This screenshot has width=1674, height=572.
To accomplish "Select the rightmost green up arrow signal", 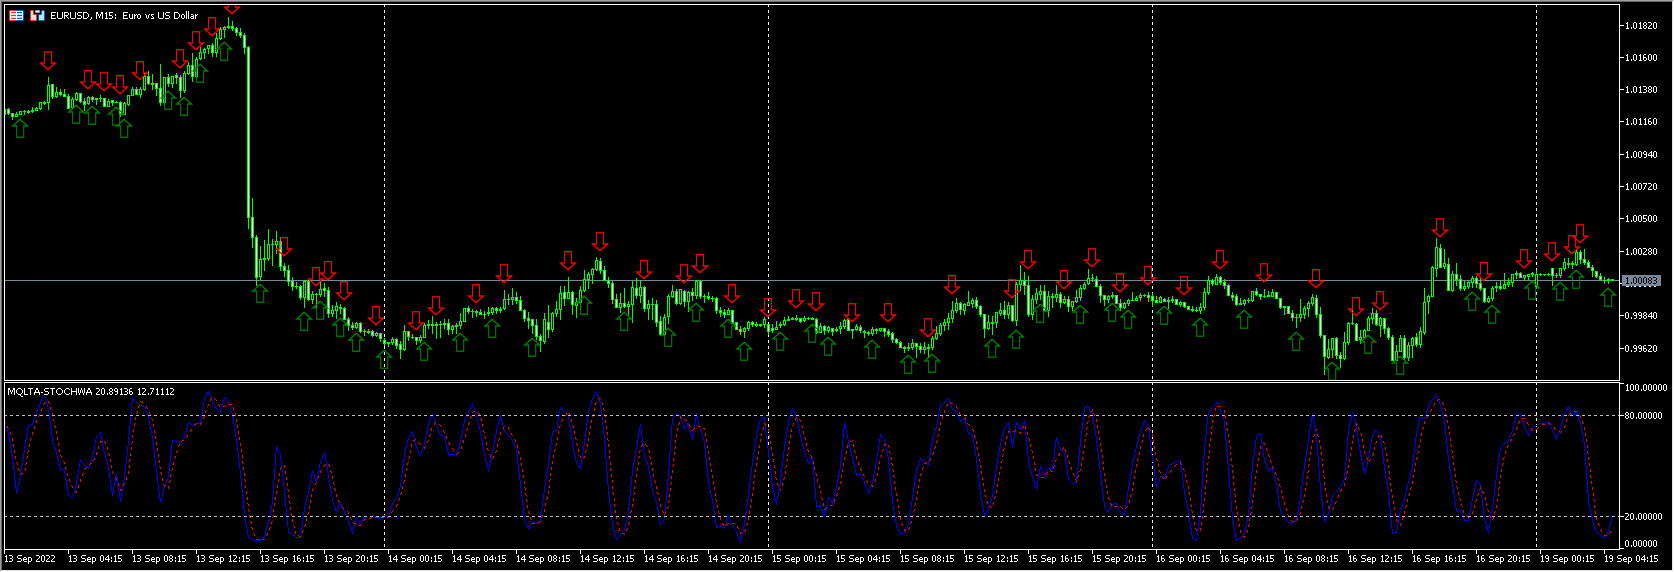I will point(1607,296).
